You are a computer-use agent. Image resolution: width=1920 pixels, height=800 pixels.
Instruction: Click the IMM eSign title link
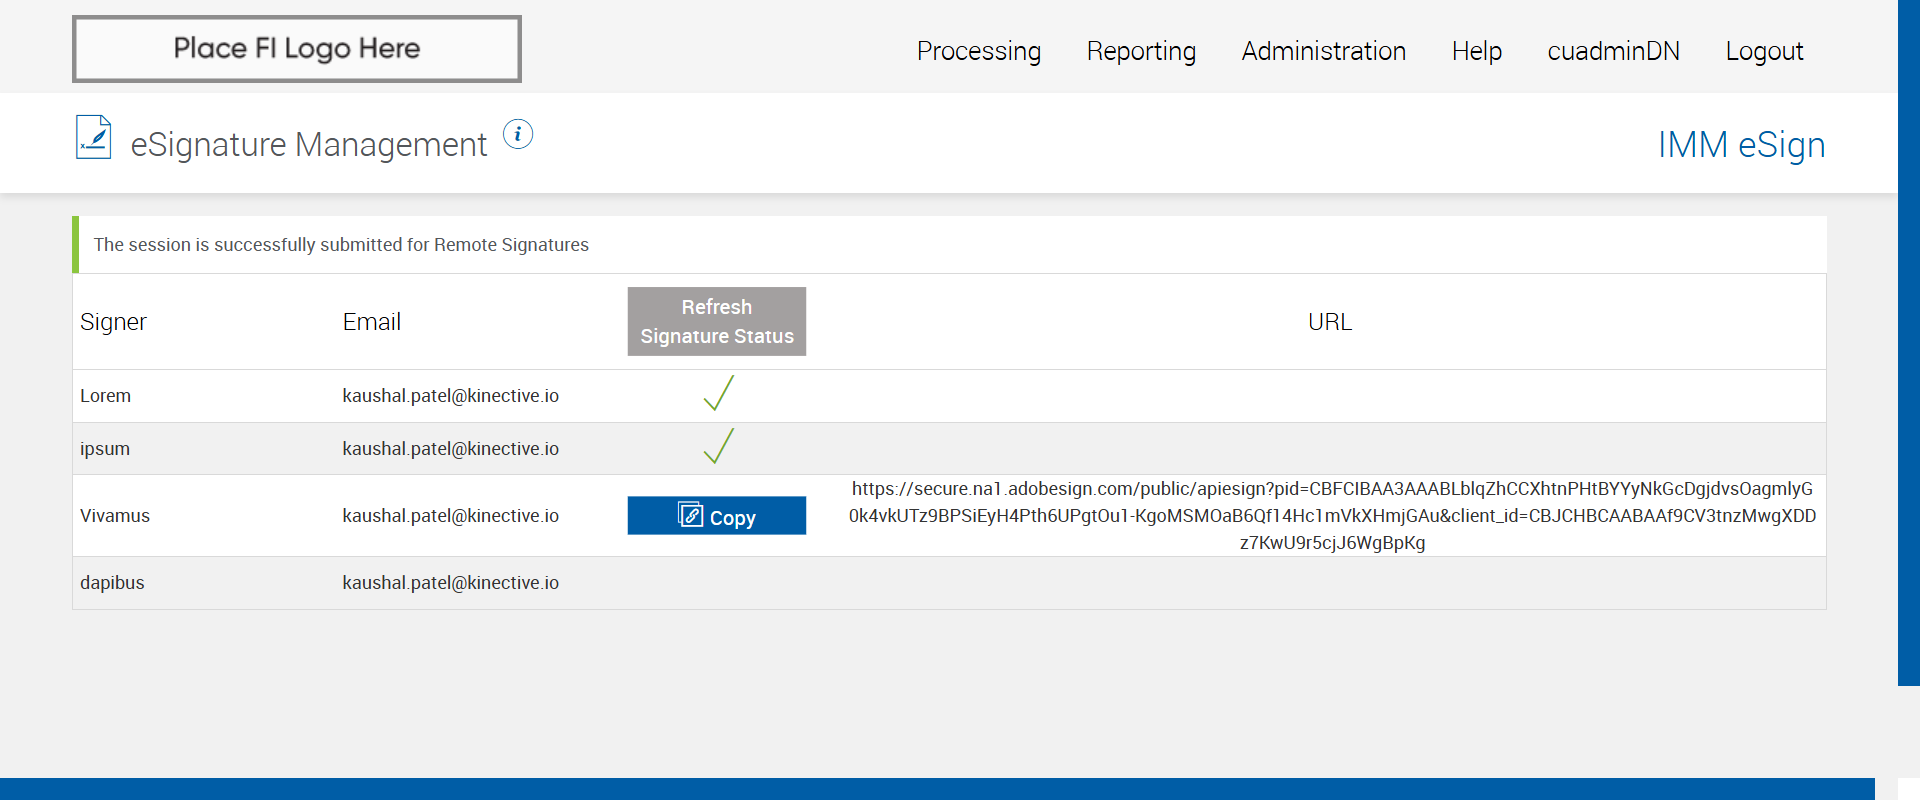[1741, 145]
